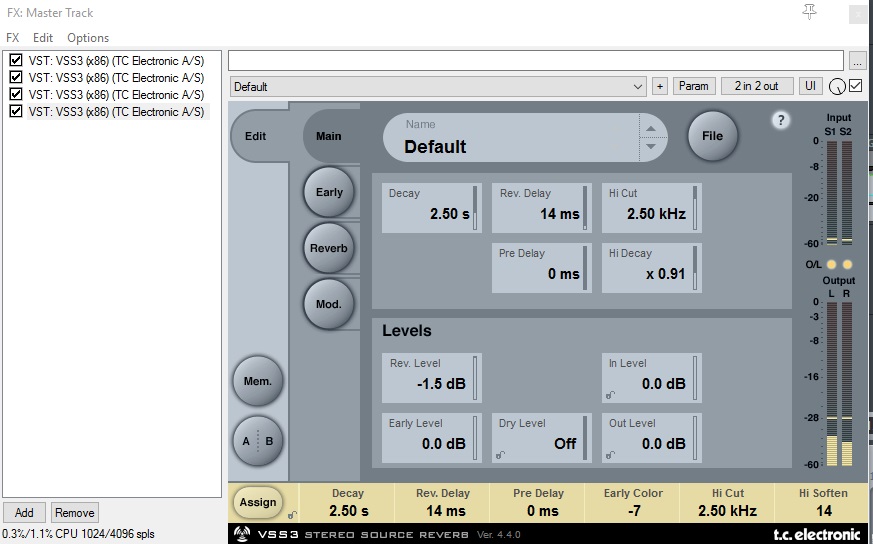Viewport: 873px width, 544px height.
Task: Click the Hi Decay x 0.91 parameter
Action: click(651, 268)
